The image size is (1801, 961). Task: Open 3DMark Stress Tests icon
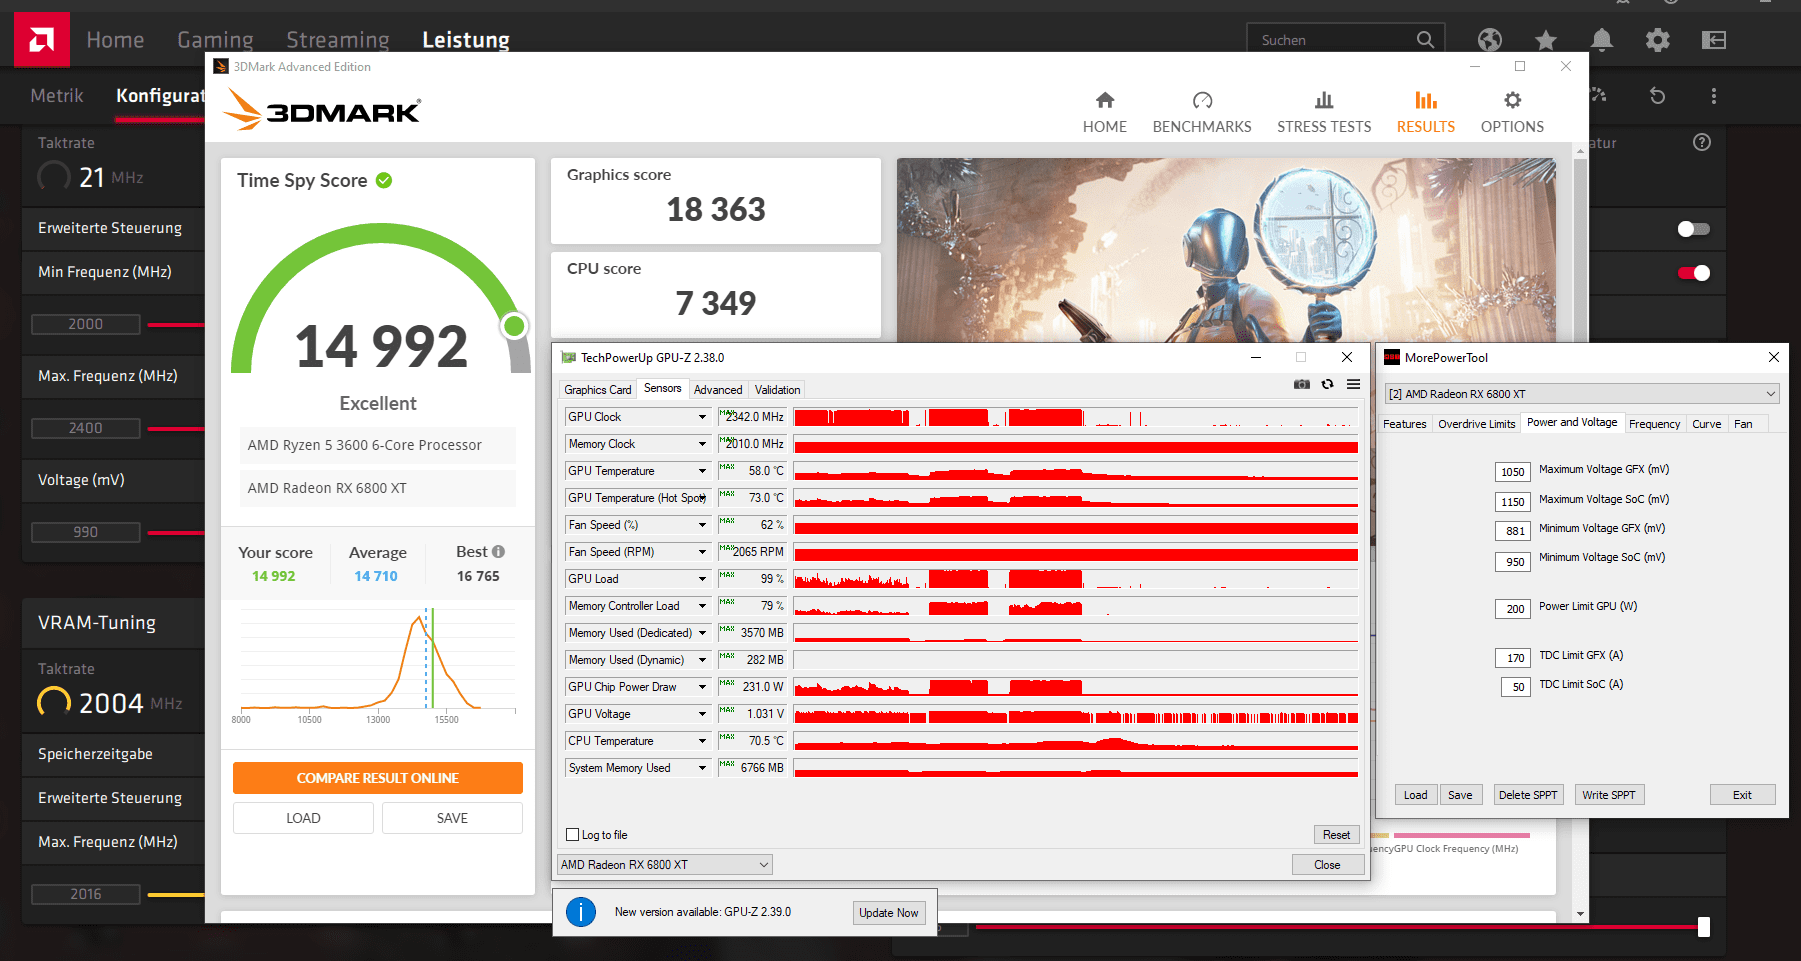(x=1324, y=100)
